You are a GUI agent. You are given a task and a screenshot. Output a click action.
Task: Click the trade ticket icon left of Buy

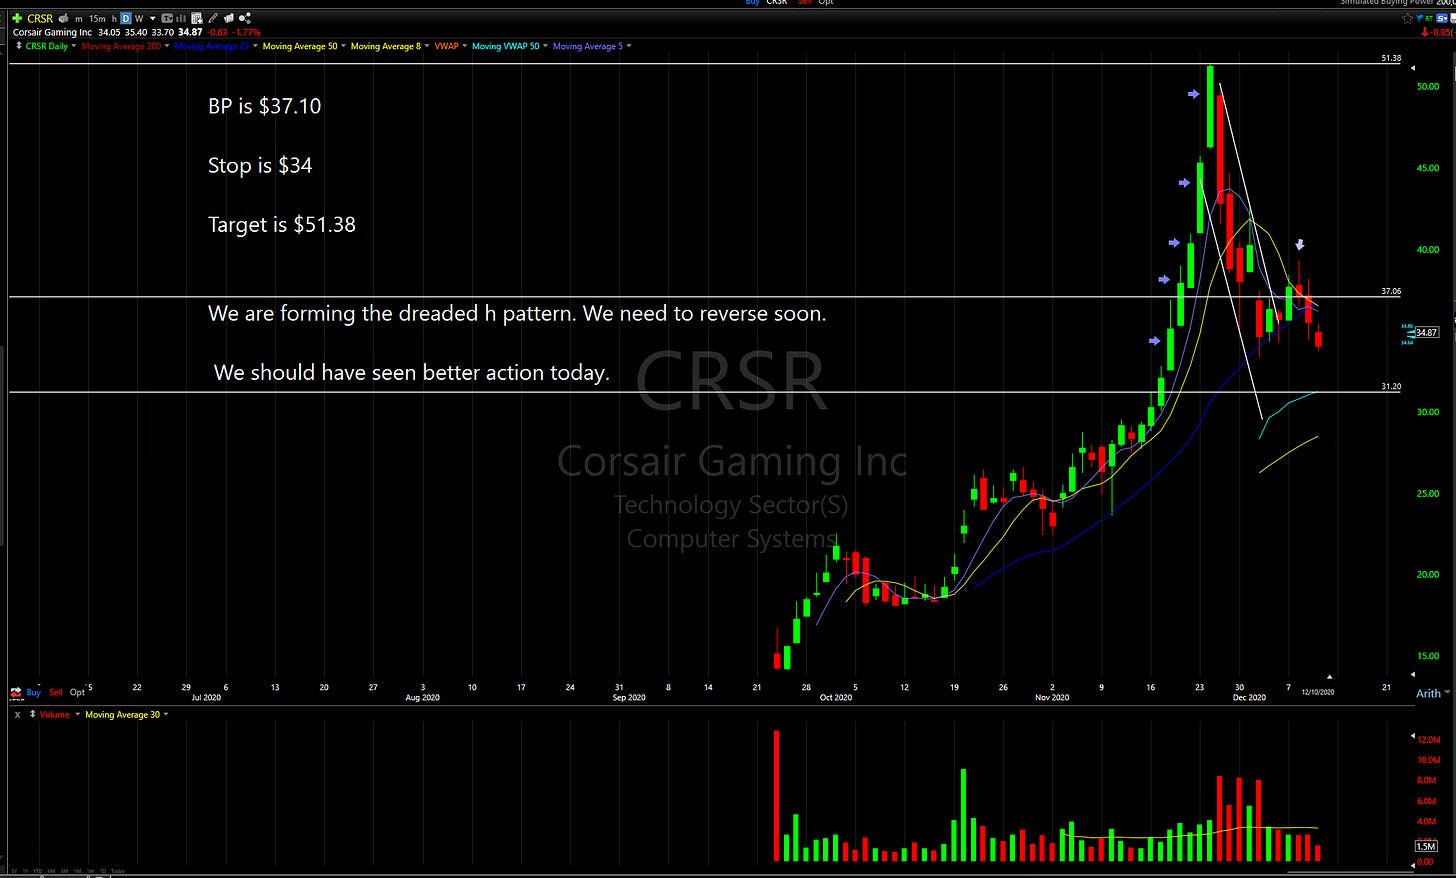16,693
